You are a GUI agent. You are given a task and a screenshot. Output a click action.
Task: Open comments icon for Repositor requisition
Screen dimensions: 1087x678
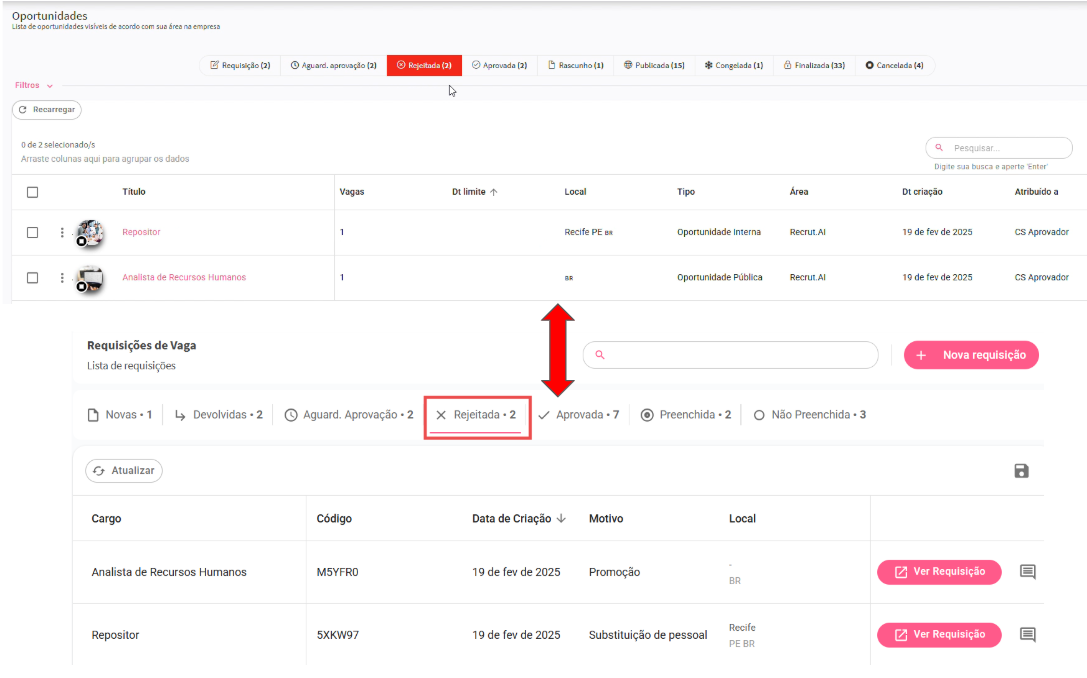pyautogui.click(x=1027, y=635)
